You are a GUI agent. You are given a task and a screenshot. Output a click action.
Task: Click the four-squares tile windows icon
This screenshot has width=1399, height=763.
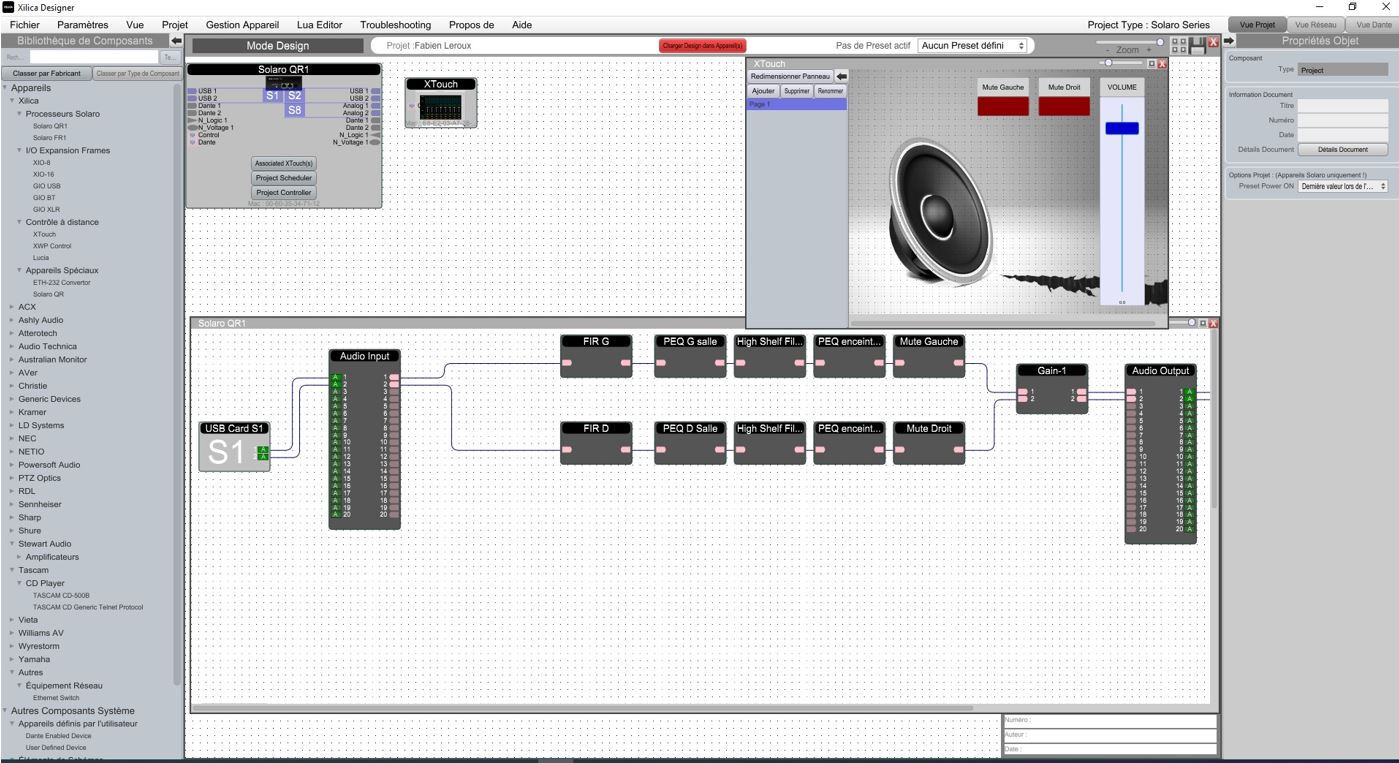tap(1179, 45)
